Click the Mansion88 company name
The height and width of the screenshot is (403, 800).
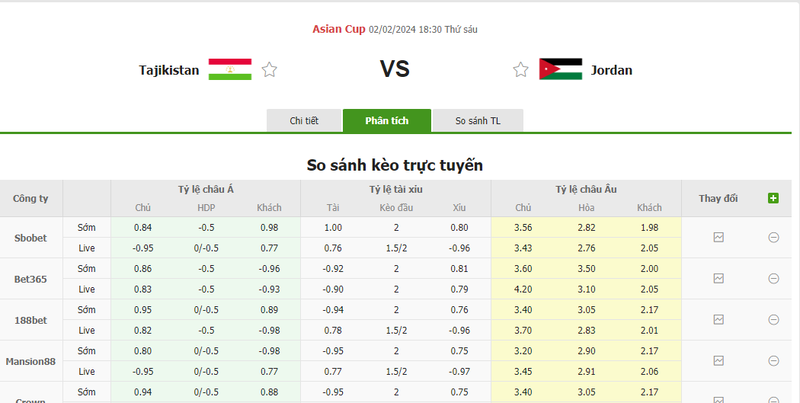[x=31, y=361]
